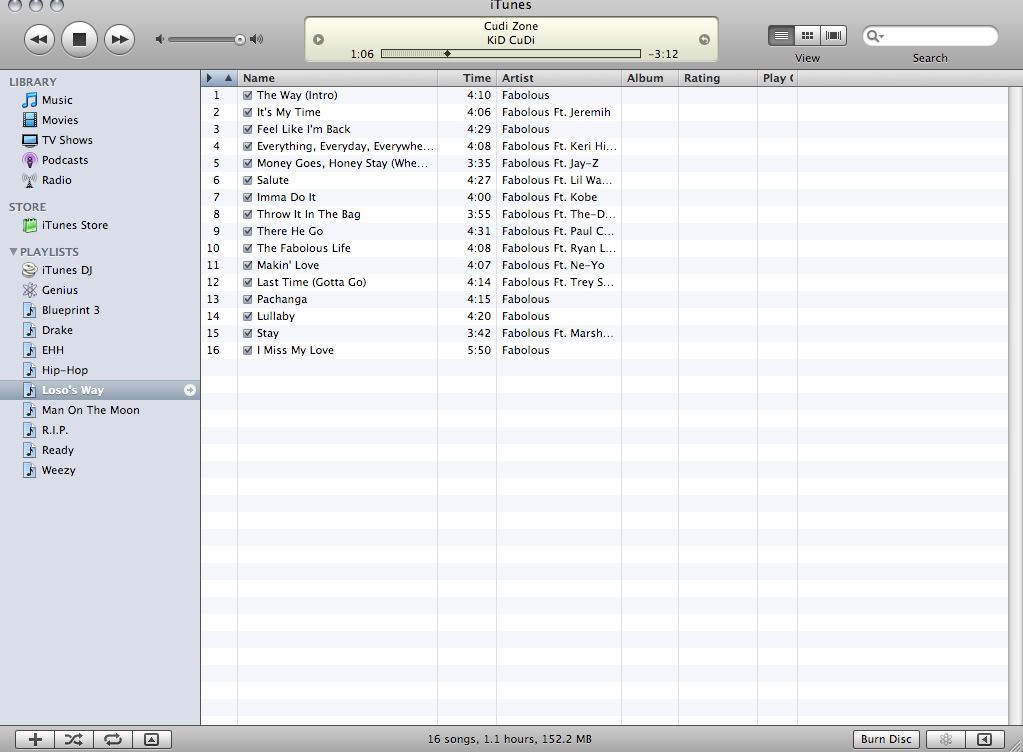
Task: Sort tracks by the Artist column header
Action: (558, 78)
